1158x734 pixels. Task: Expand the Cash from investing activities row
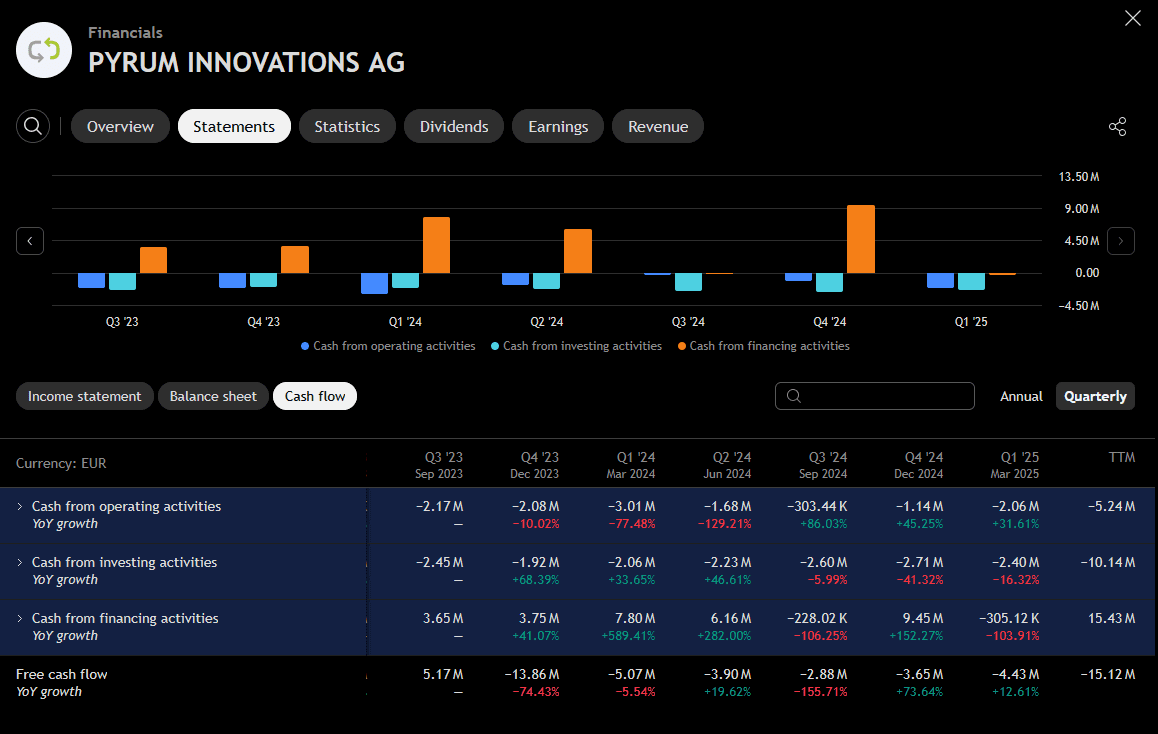(x=20, y=562)
